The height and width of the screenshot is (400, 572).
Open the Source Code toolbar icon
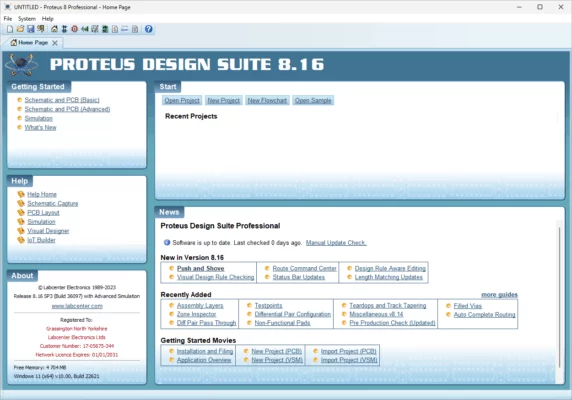pyautogui.click(x=125, y=29)
